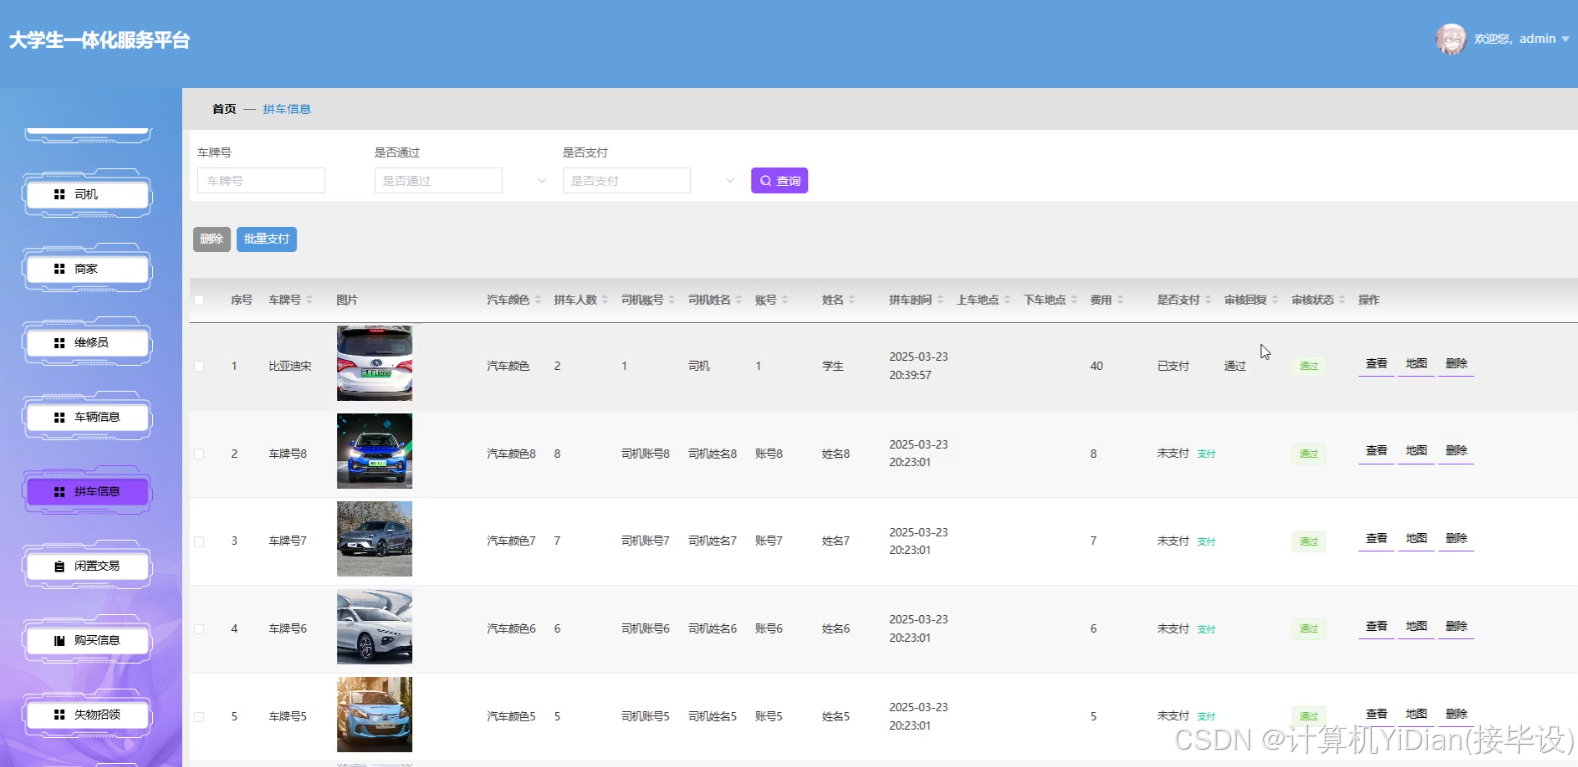Open the 车牌号5 car thumbnail
The height and width of the screenshot is (767, 1578).
374,714
